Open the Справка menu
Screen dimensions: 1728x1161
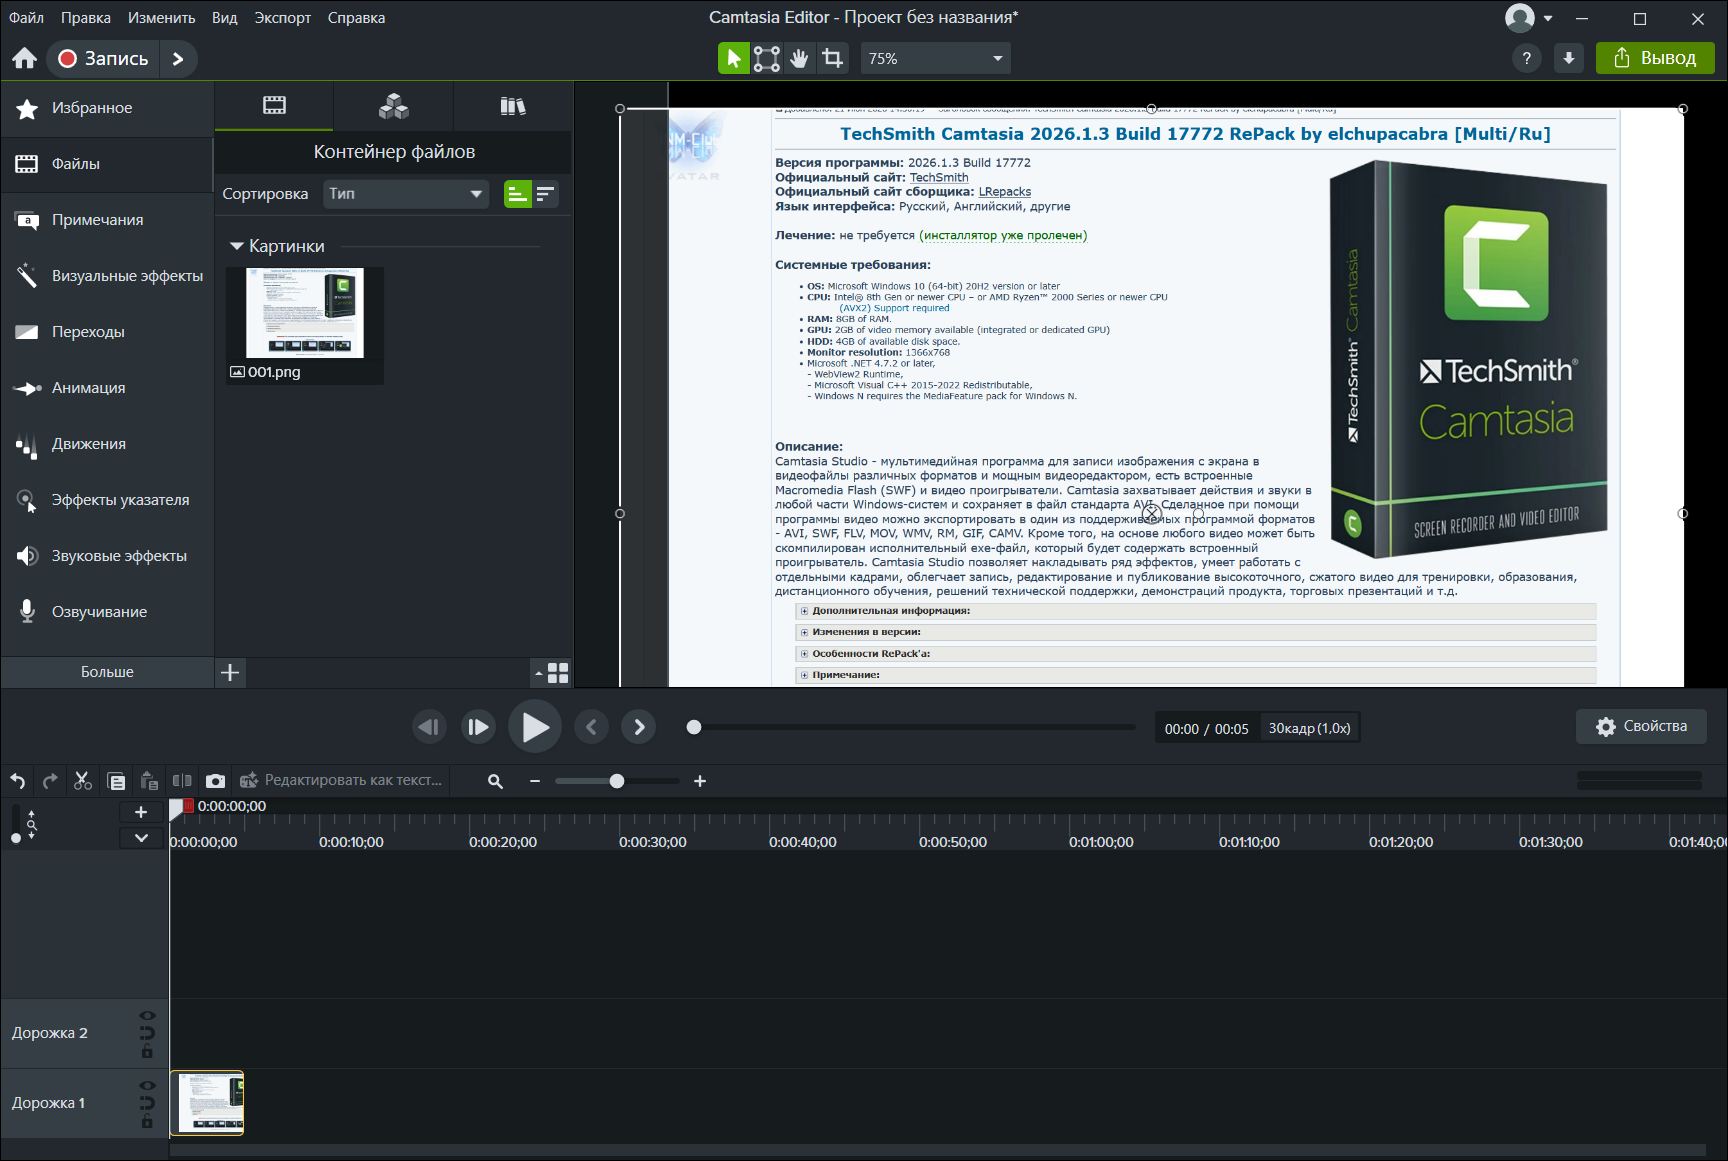357,18
